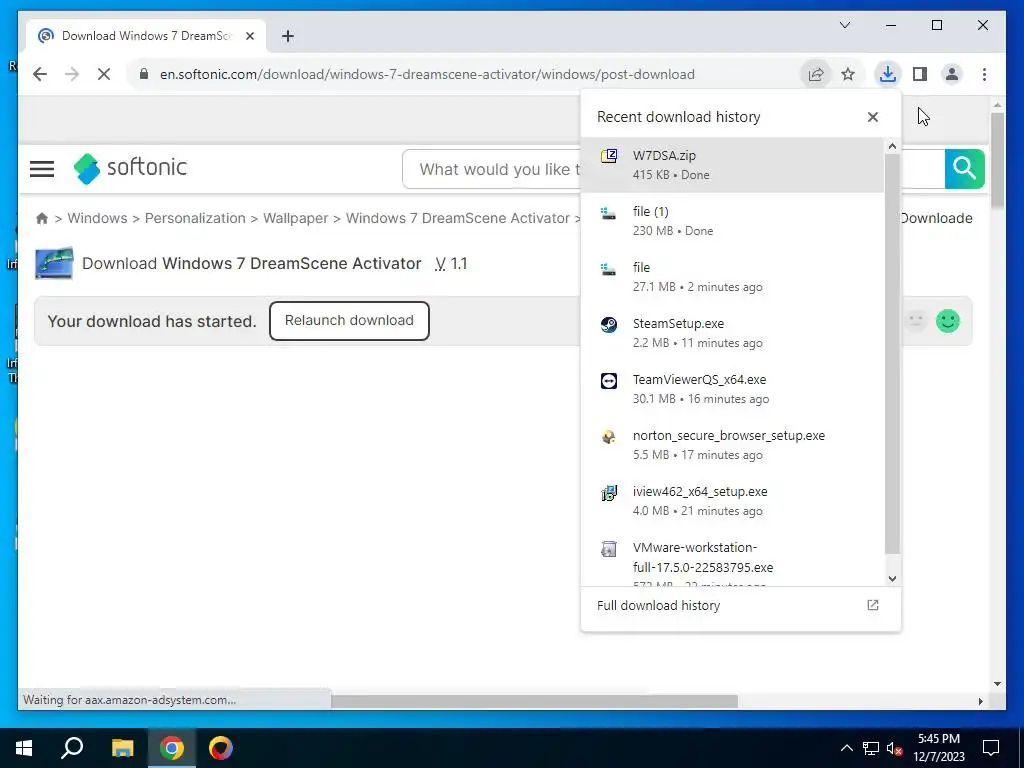The height and width of the screenshot is (768, 1024).
Task: Click the Chrome taskbar icon
Action: pos(172,748)
